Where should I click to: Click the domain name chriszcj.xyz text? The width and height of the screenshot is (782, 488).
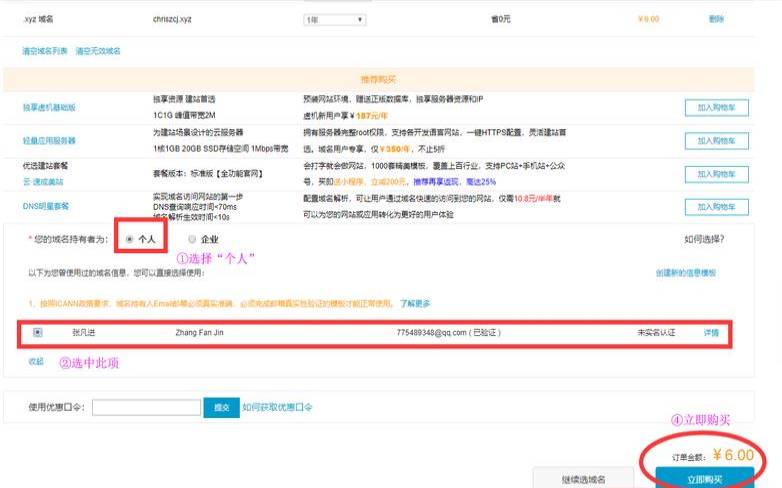pos(172,19)
